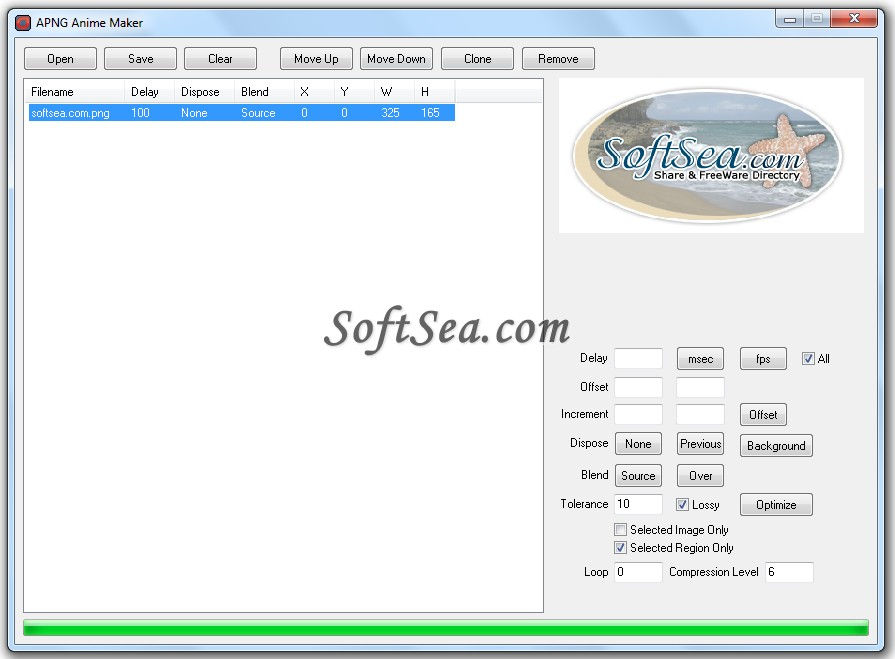Set Dispose to Background
The width and height of the screenshot is (895, 659).
click(x=776, y=446)
